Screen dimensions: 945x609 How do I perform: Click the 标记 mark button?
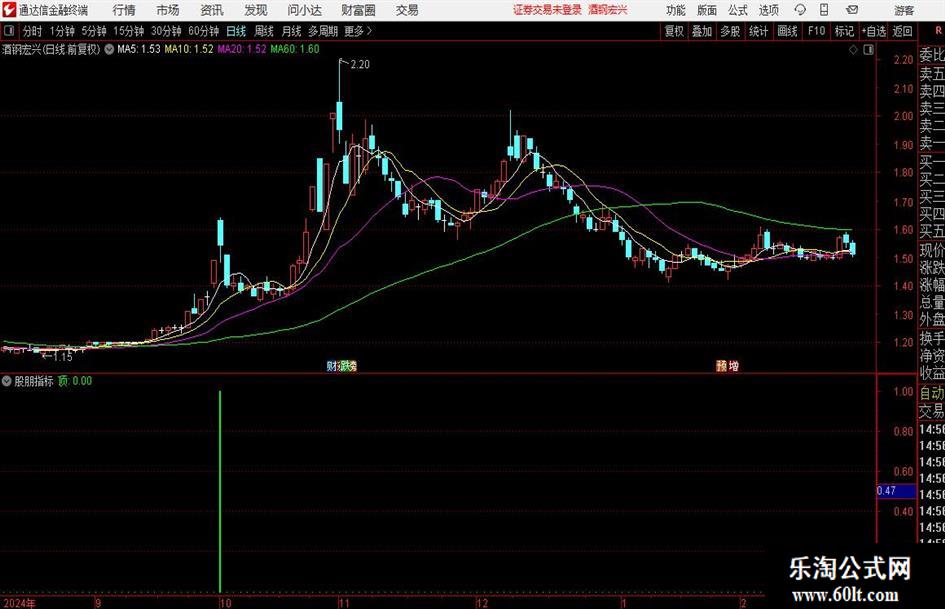844,31
